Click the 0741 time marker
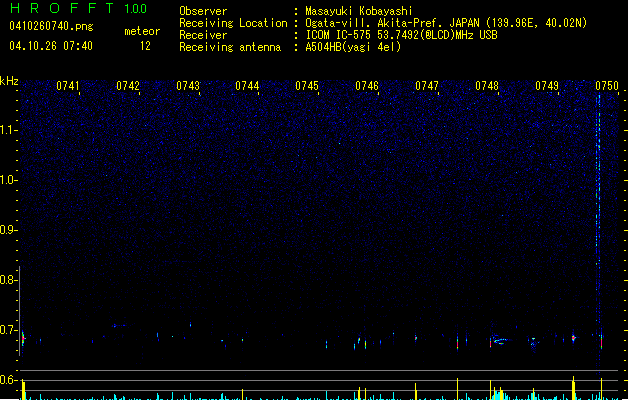Image resolution: width=629 pixels, height=400 pixels. pos(68,86)
